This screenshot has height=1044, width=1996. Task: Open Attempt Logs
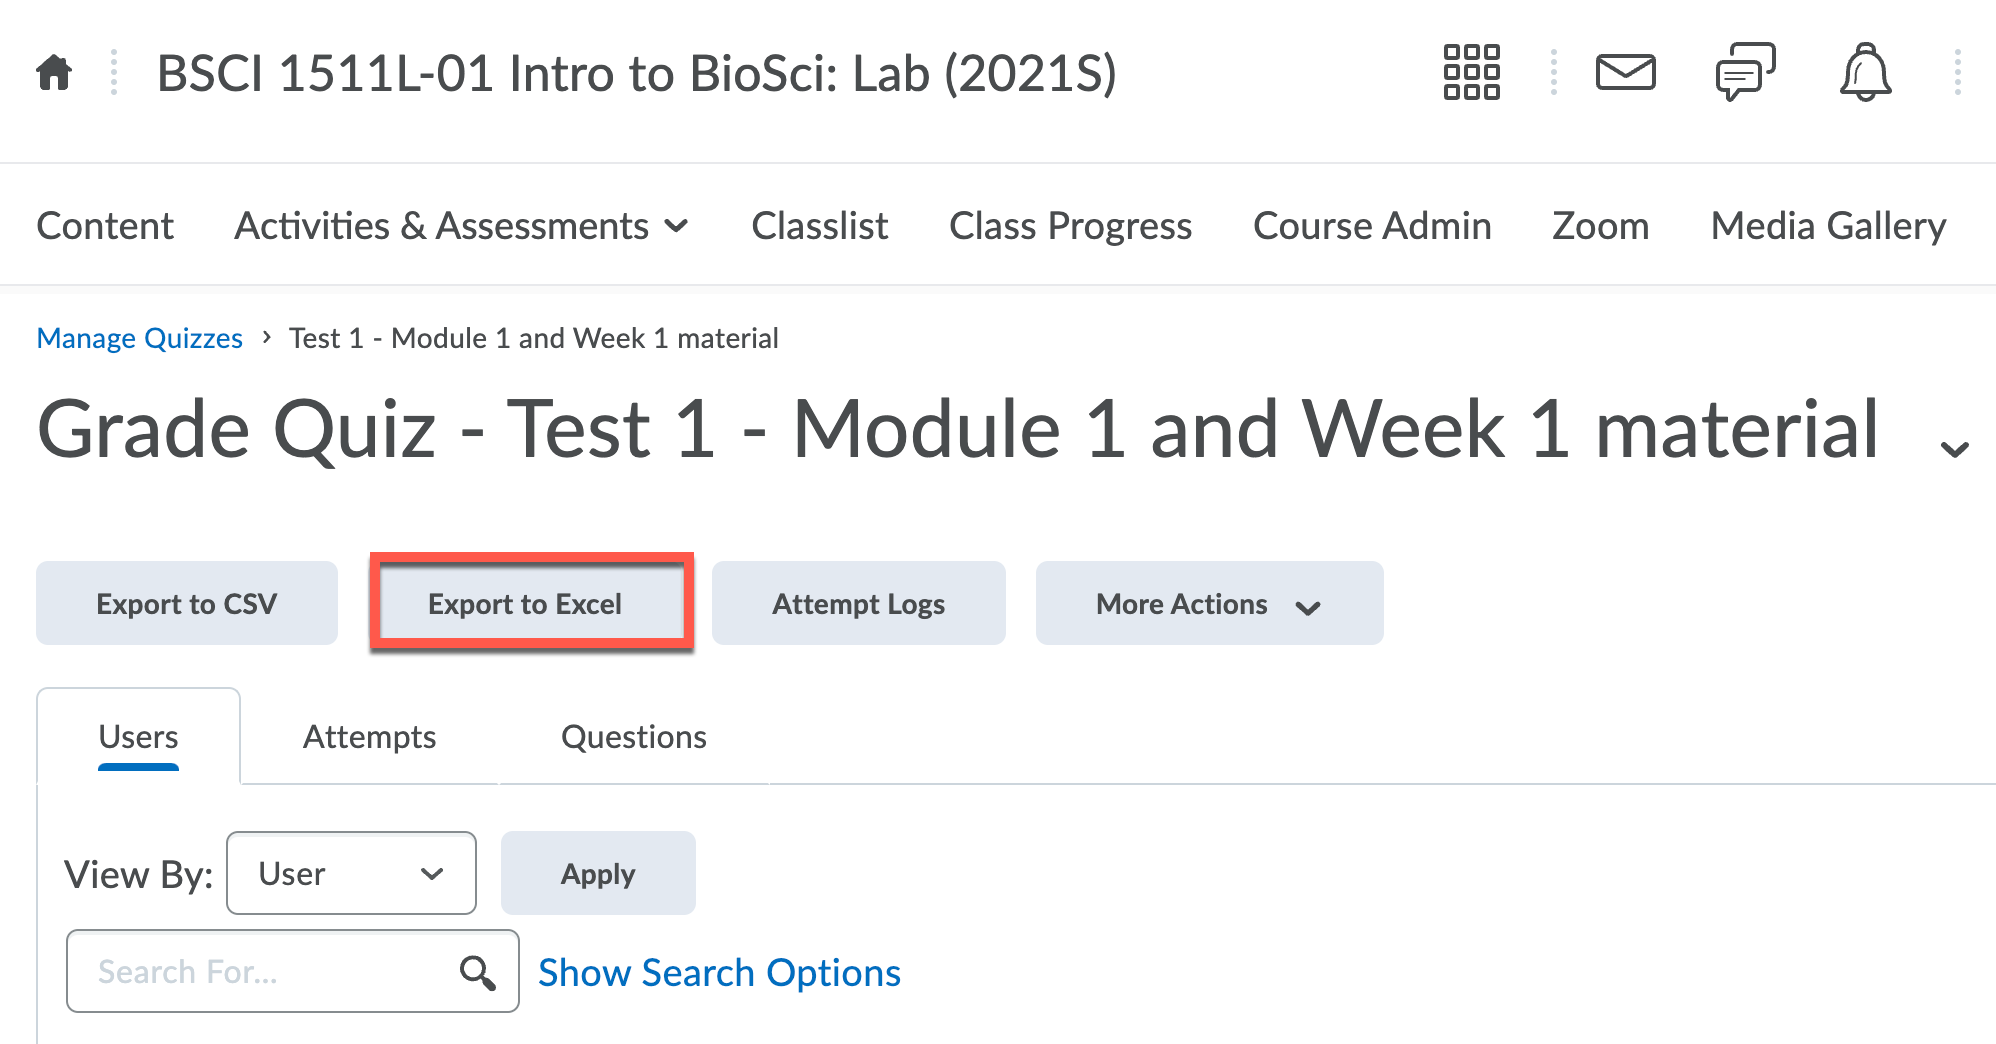pyautogui.click(x=858, y=604)
